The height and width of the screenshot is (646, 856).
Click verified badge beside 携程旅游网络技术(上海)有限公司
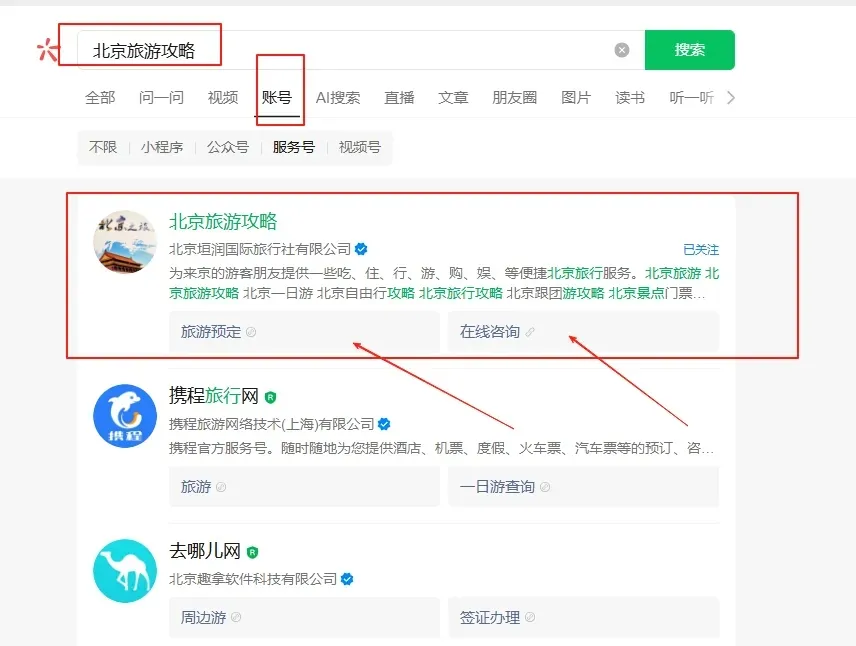384,424
